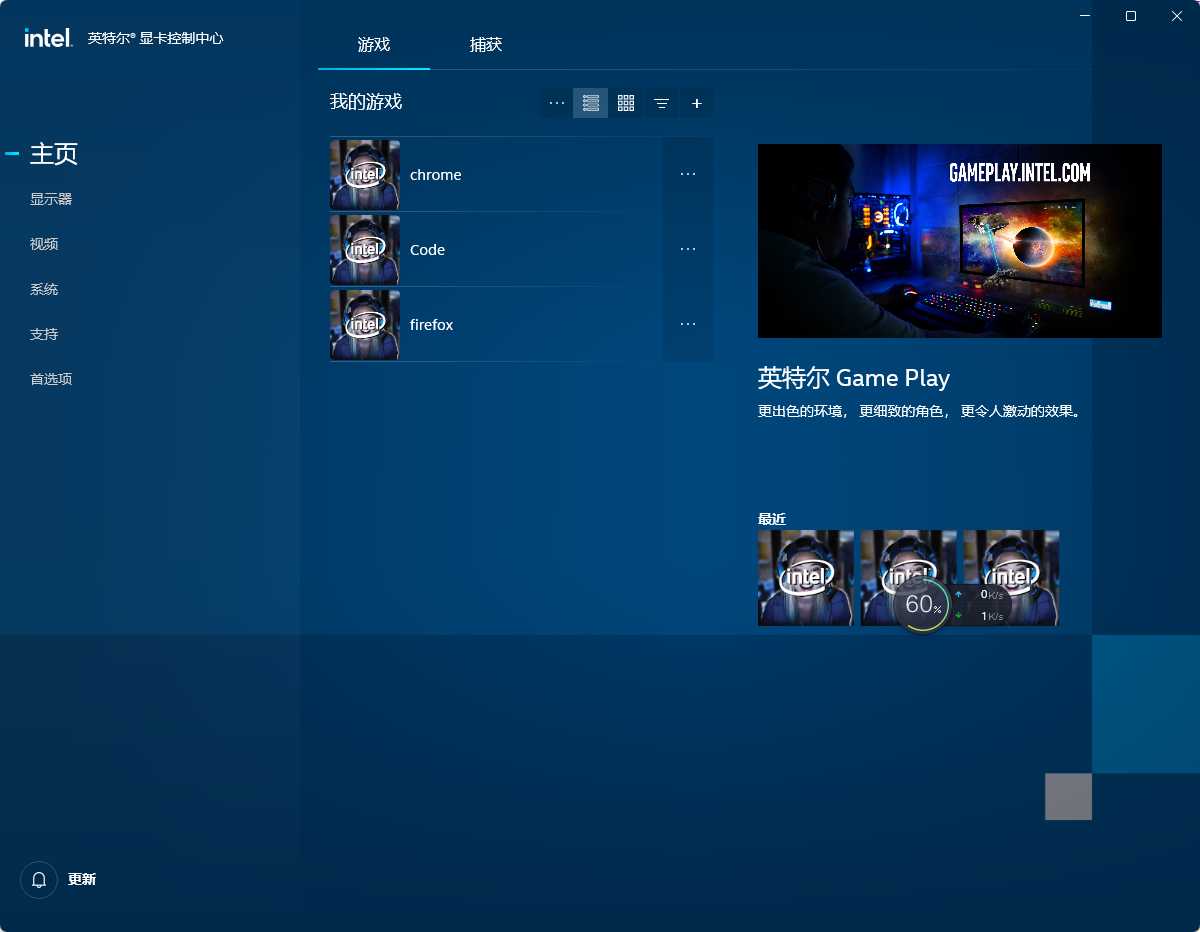Open the first recent game thumbnail under 最近
The width and height of the screenshot is (1200, 932).
(x=806, y=578)
